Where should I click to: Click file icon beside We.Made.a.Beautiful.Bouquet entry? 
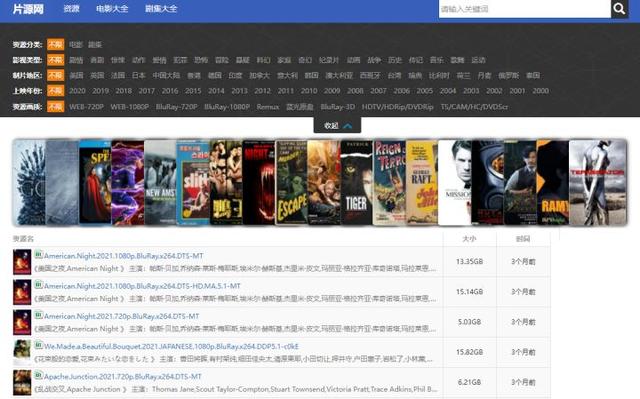point(38,345)
